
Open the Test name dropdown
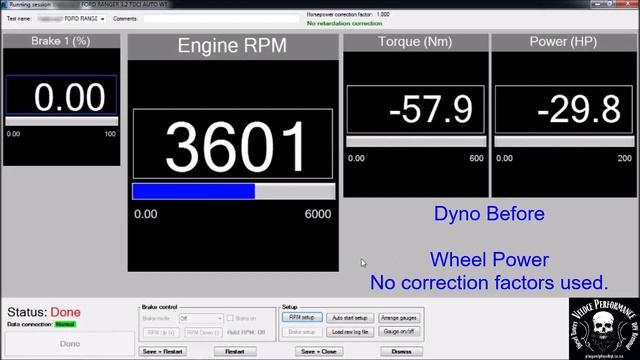(x=71, y=19)
